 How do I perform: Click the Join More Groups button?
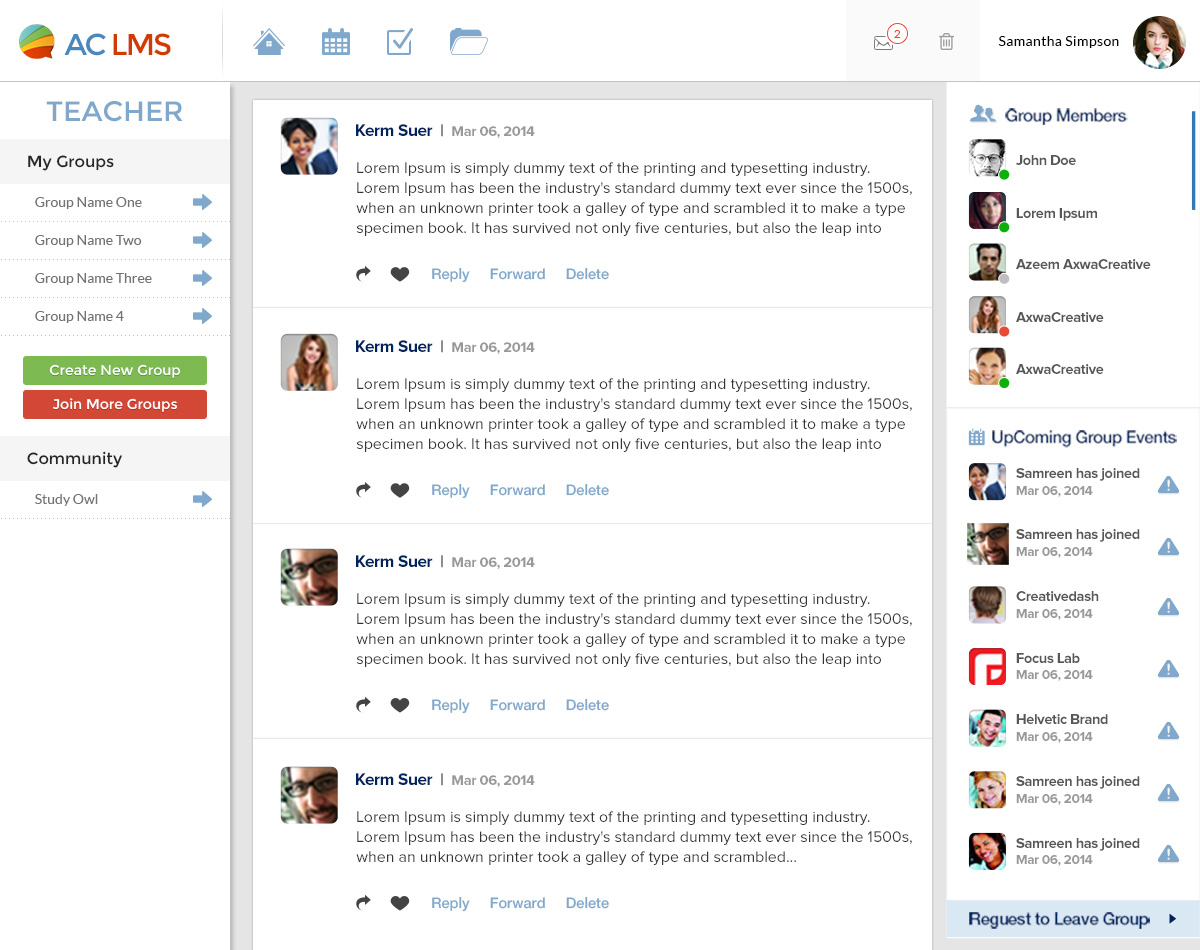[x=115, y=404]
